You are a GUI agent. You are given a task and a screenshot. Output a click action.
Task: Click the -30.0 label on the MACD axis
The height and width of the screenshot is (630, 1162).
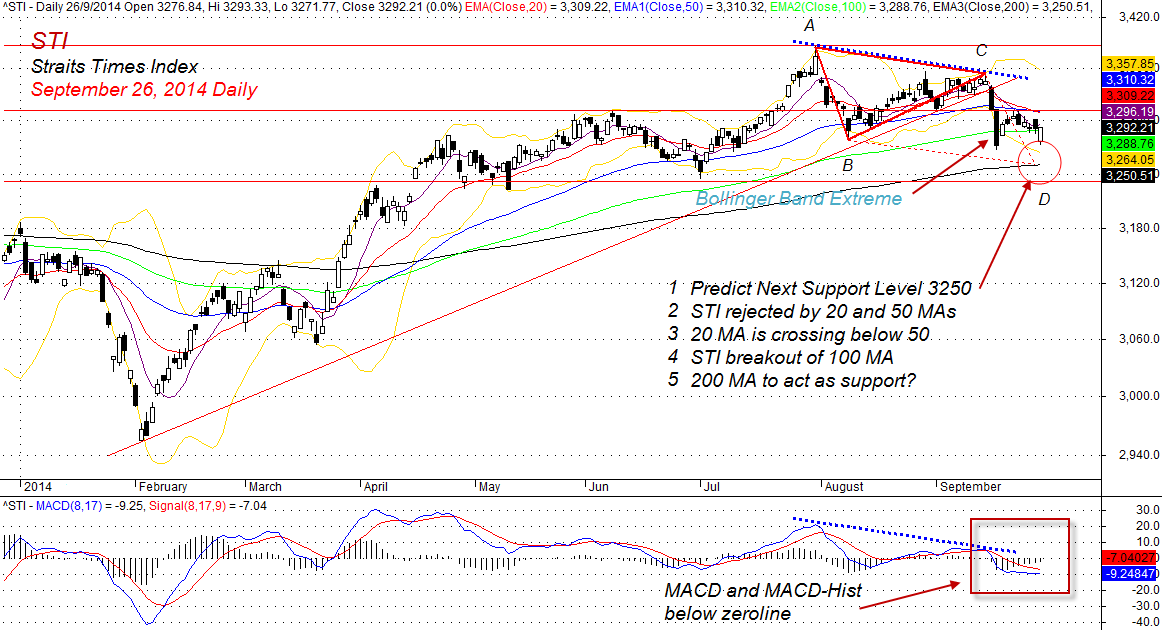click(x=1146, y=606)
